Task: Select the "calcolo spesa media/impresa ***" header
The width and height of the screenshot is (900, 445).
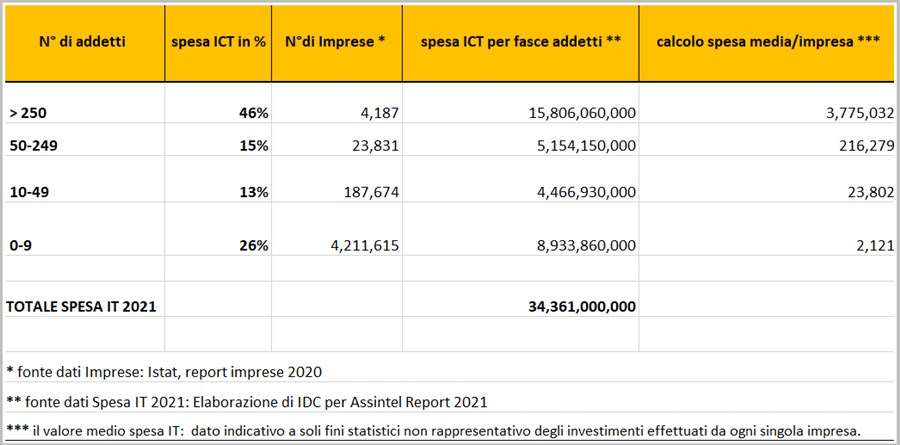Action: 768,43
